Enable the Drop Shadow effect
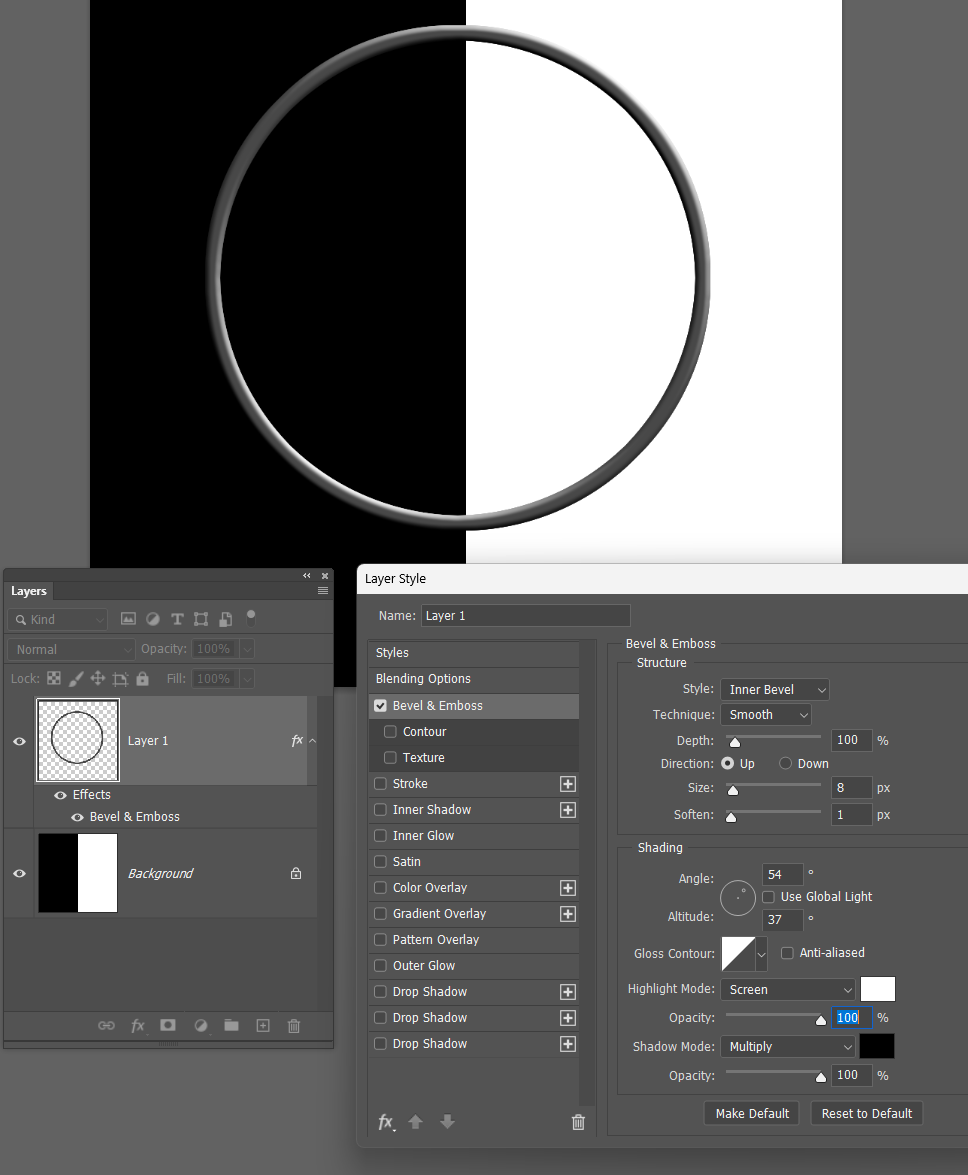Image resolution: width=968 pixels, height=1175 pixels. tap(380, 991)
